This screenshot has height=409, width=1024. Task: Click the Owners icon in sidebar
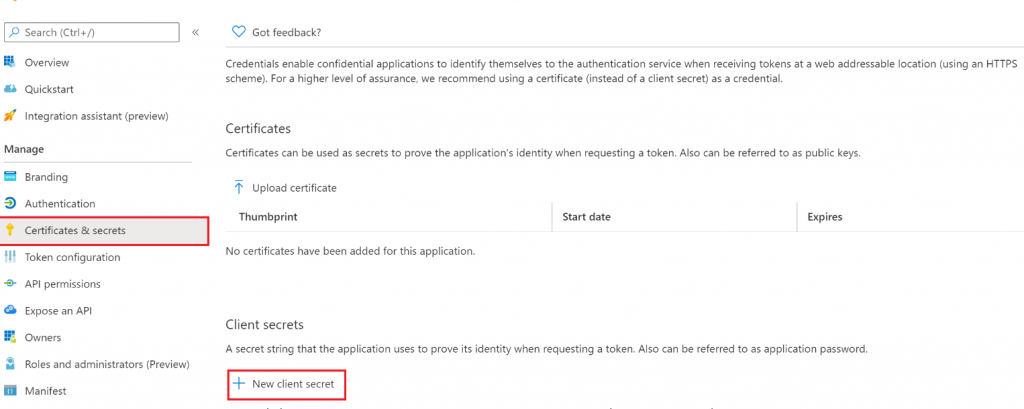click(10, 337)
